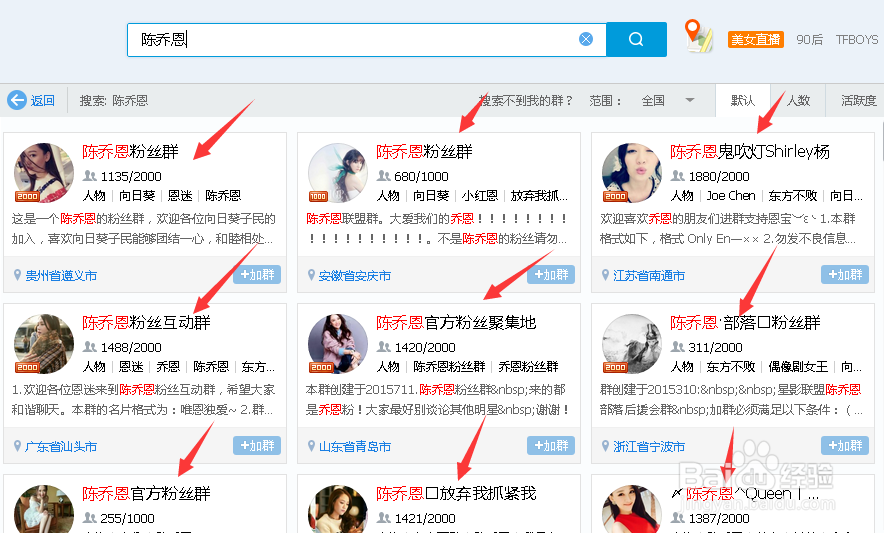Clear the search box with the X icon
This screenshot has width=884, height=534.
[586, 39]
